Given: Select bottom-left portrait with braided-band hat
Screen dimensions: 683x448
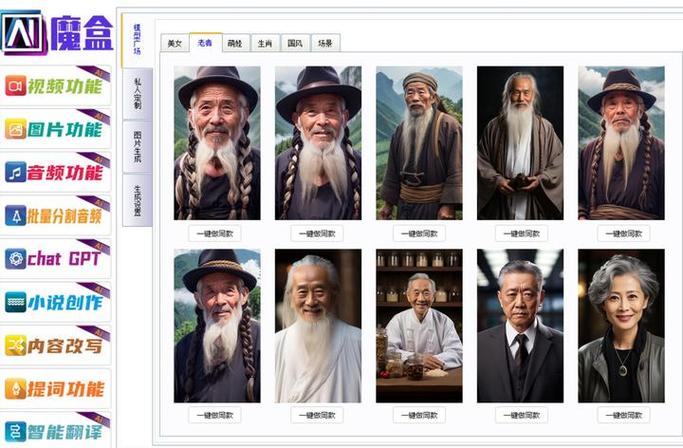Looking at the screenshot, I should (x=217, y=326).
